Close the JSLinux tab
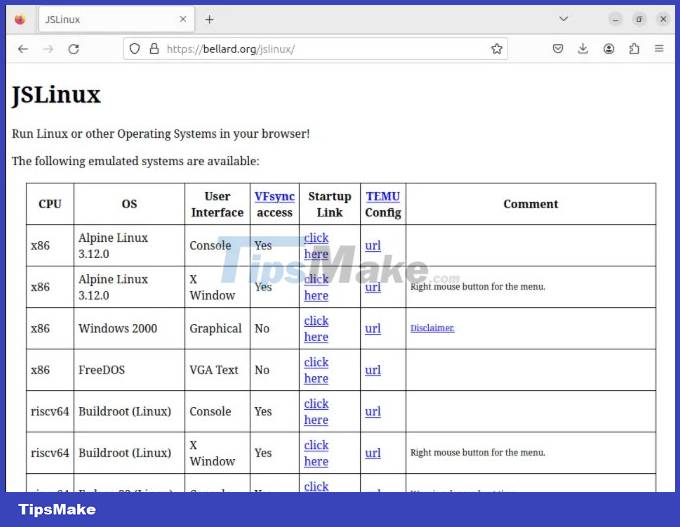The height and width of the screenshot is (527, 680). pos(183,19)
